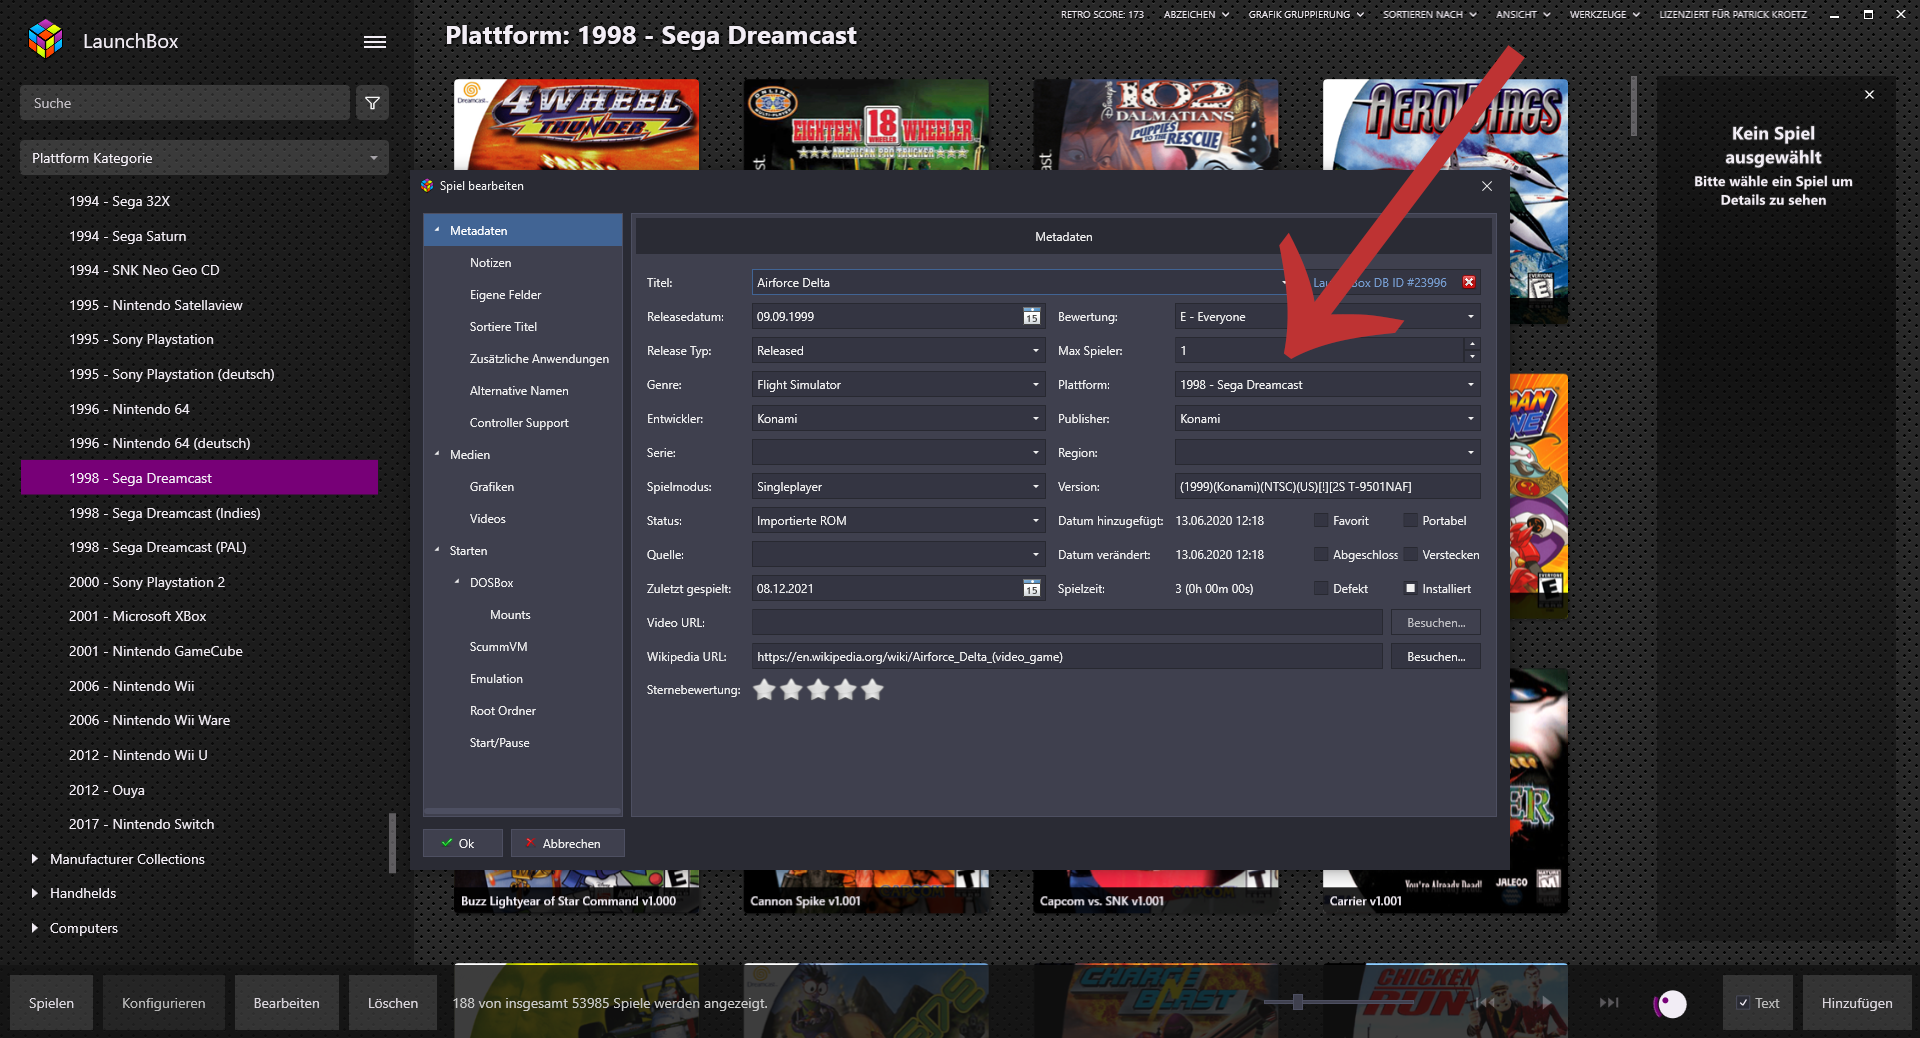This screenshot has height=1038, width=1920.
Task: Toggle the Defekt checkbox
Action: point(1321,589)
